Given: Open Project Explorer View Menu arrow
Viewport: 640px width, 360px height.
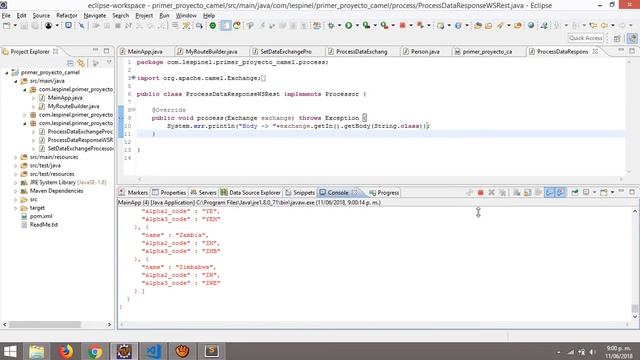Looking at the screenshot, I should tap(109, 62).
